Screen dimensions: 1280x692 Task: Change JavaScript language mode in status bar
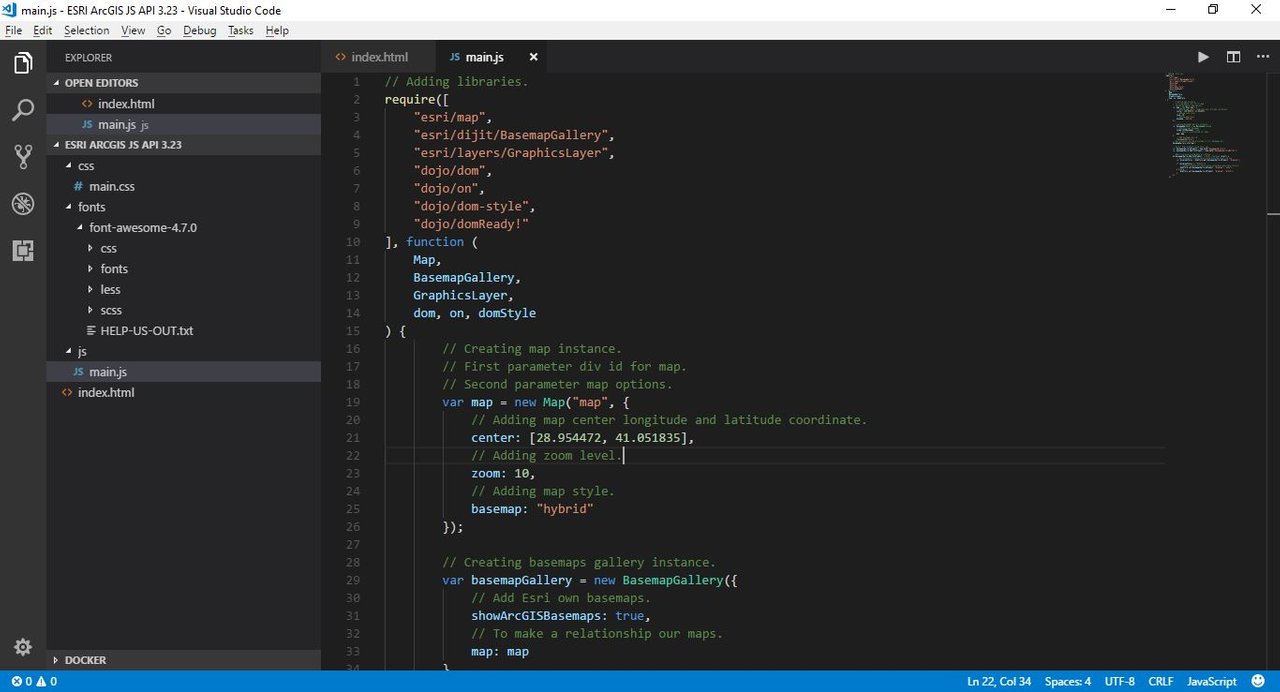tap(1212, 681)
